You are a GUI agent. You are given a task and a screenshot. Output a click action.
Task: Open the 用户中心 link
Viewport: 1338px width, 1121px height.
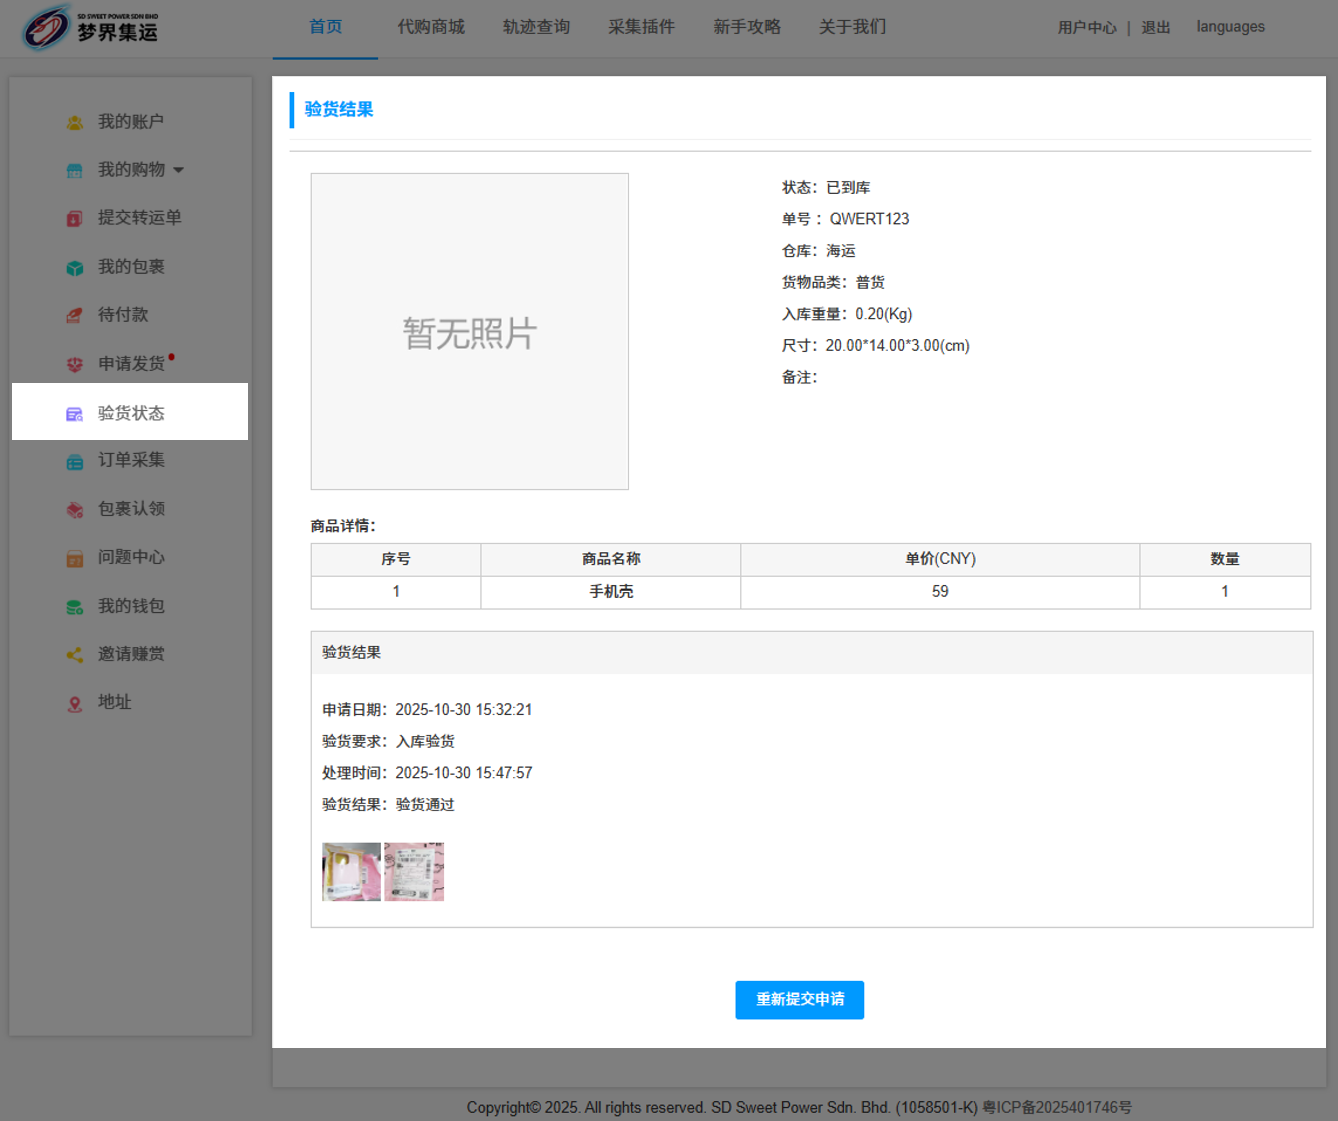[1087, 28]
